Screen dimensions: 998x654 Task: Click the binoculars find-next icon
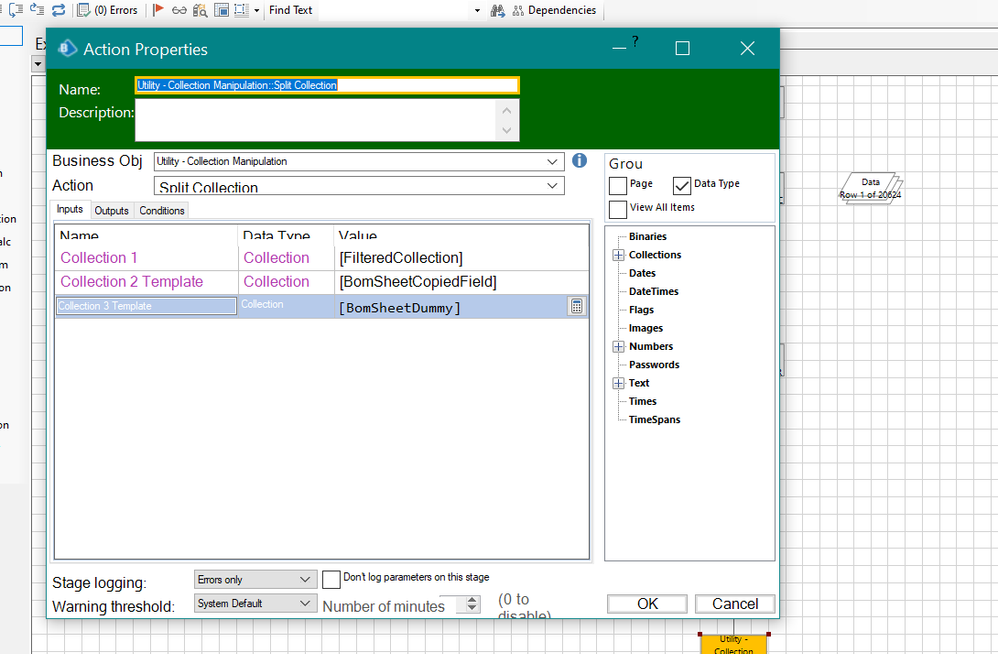497,10
